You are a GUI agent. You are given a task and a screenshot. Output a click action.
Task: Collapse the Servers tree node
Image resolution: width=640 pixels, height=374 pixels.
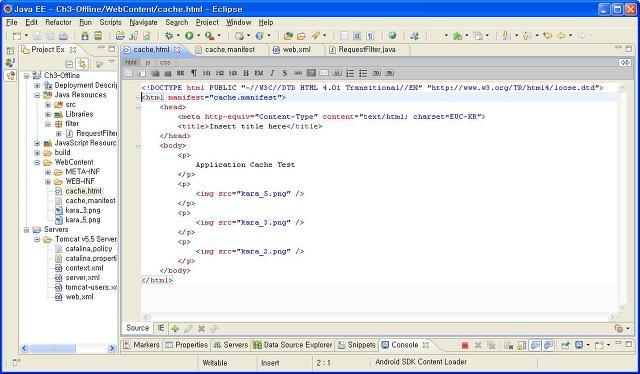[27, 229]
